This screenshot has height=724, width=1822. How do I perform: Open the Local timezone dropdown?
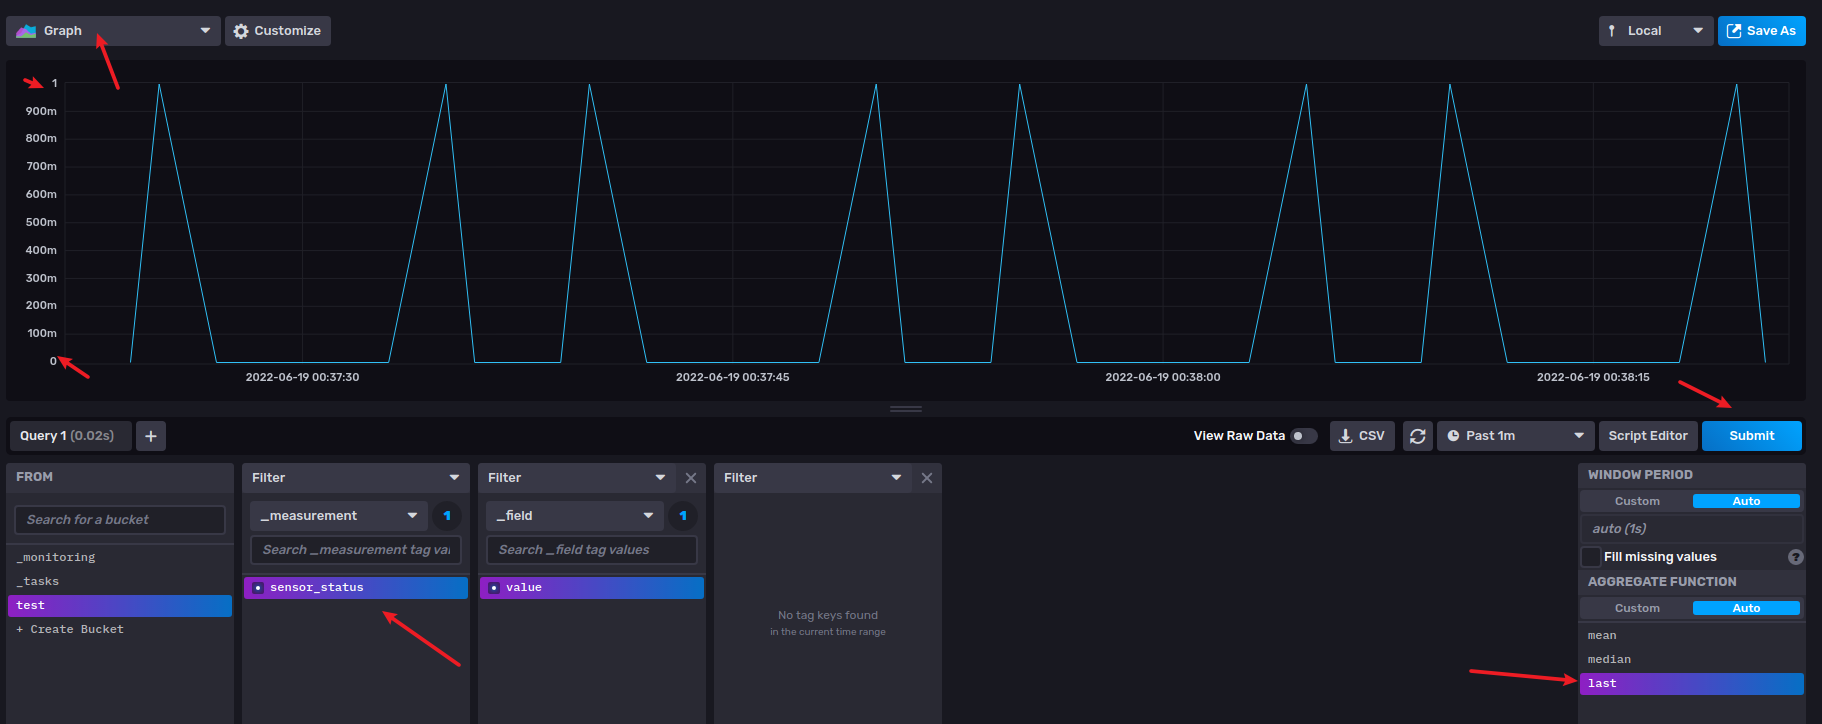(1656, 31)
